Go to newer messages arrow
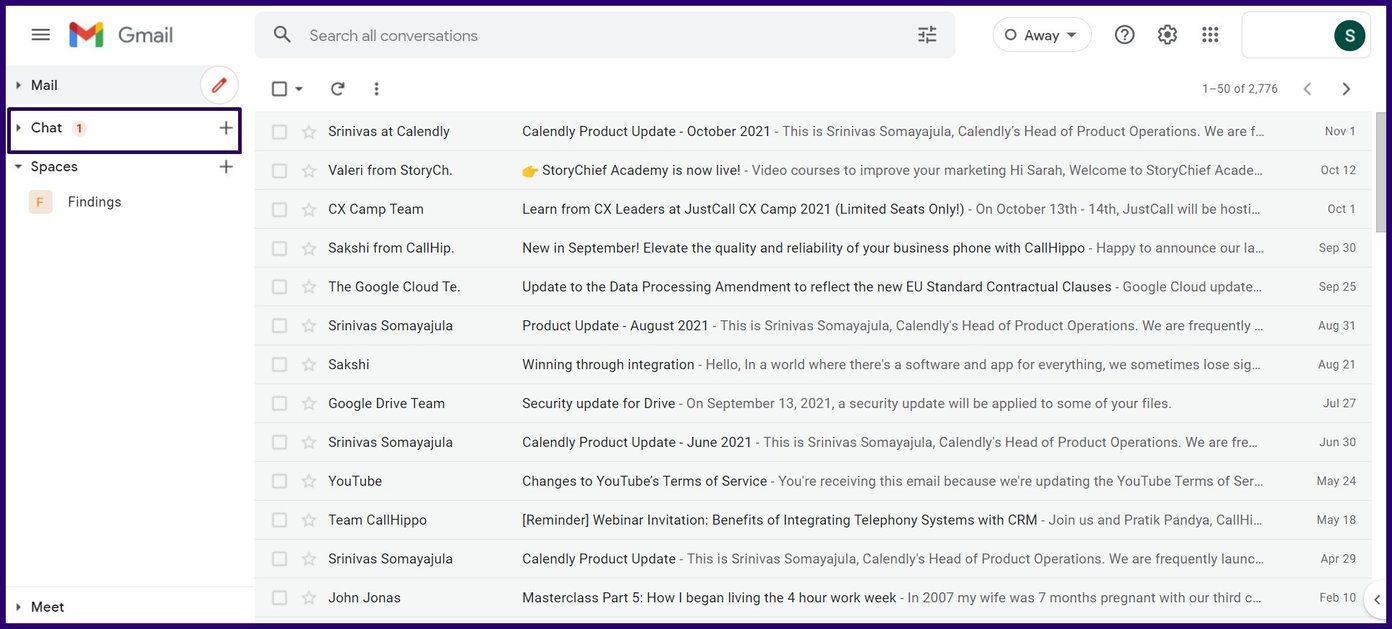 point(1307,89)
